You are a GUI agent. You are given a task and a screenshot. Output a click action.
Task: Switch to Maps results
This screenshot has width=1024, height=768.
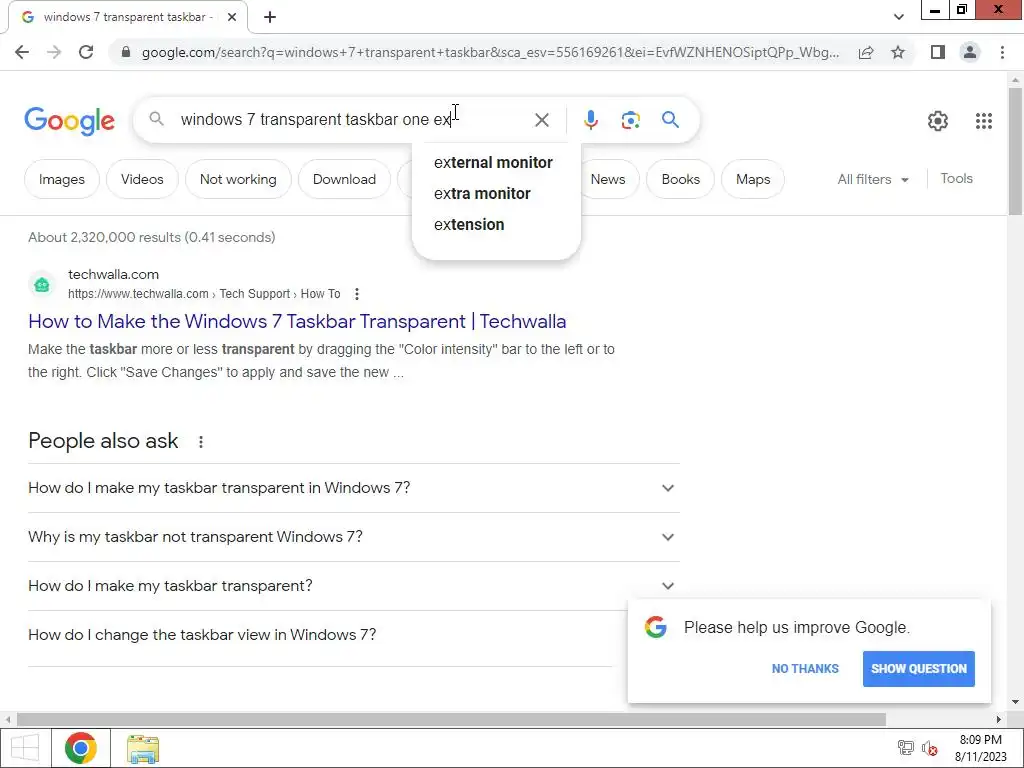pyautogui.click(x=752, y=179)
